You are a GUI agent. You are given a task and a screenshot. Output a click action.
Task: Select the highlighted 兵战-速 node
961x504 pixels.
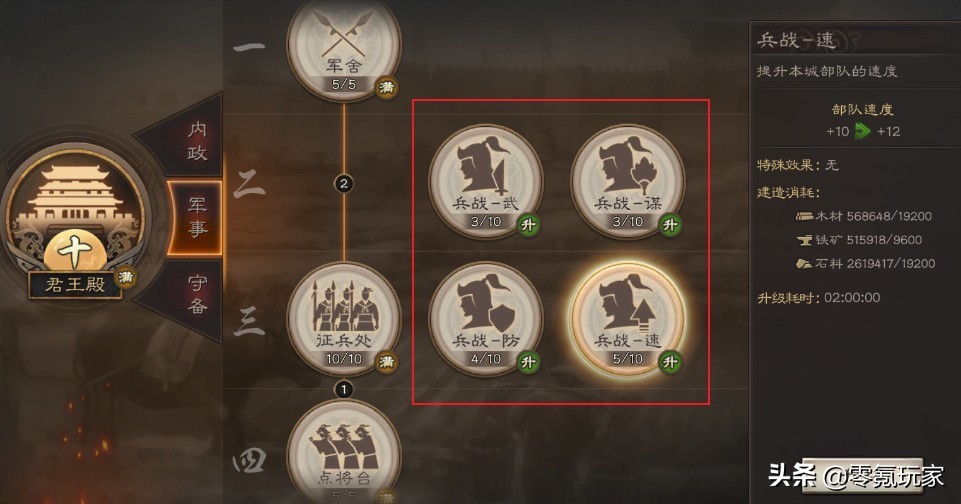(628, 318)
